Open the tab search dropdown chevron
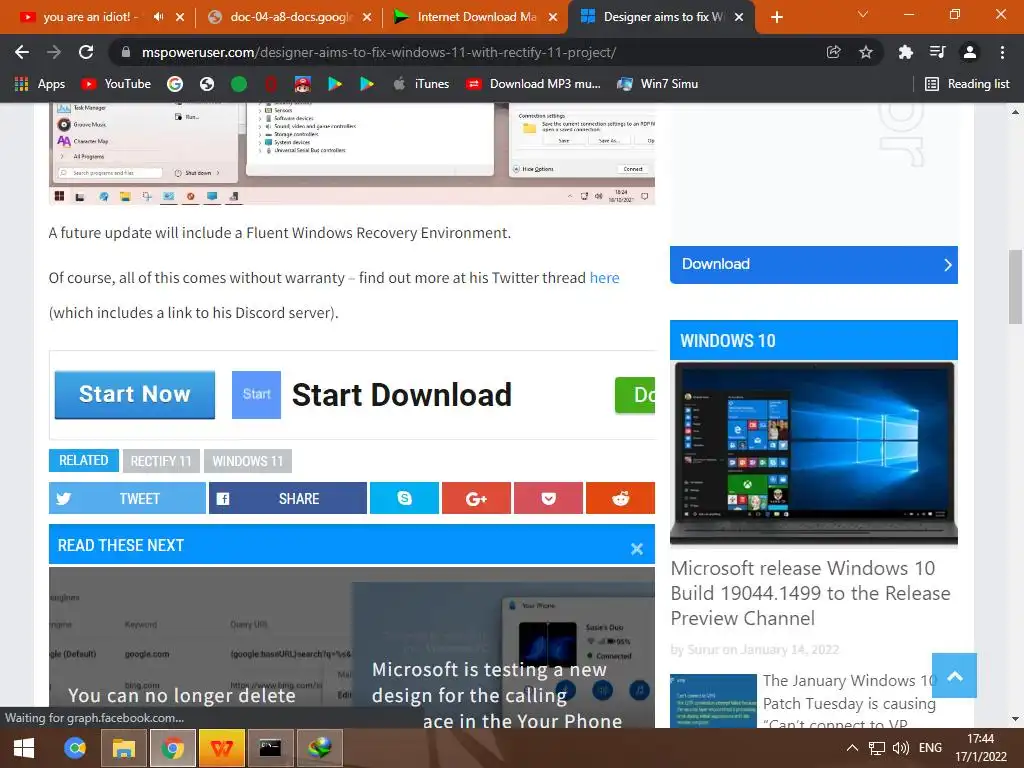This screenshot has width=1024, height=768. [x=863, y=14]
